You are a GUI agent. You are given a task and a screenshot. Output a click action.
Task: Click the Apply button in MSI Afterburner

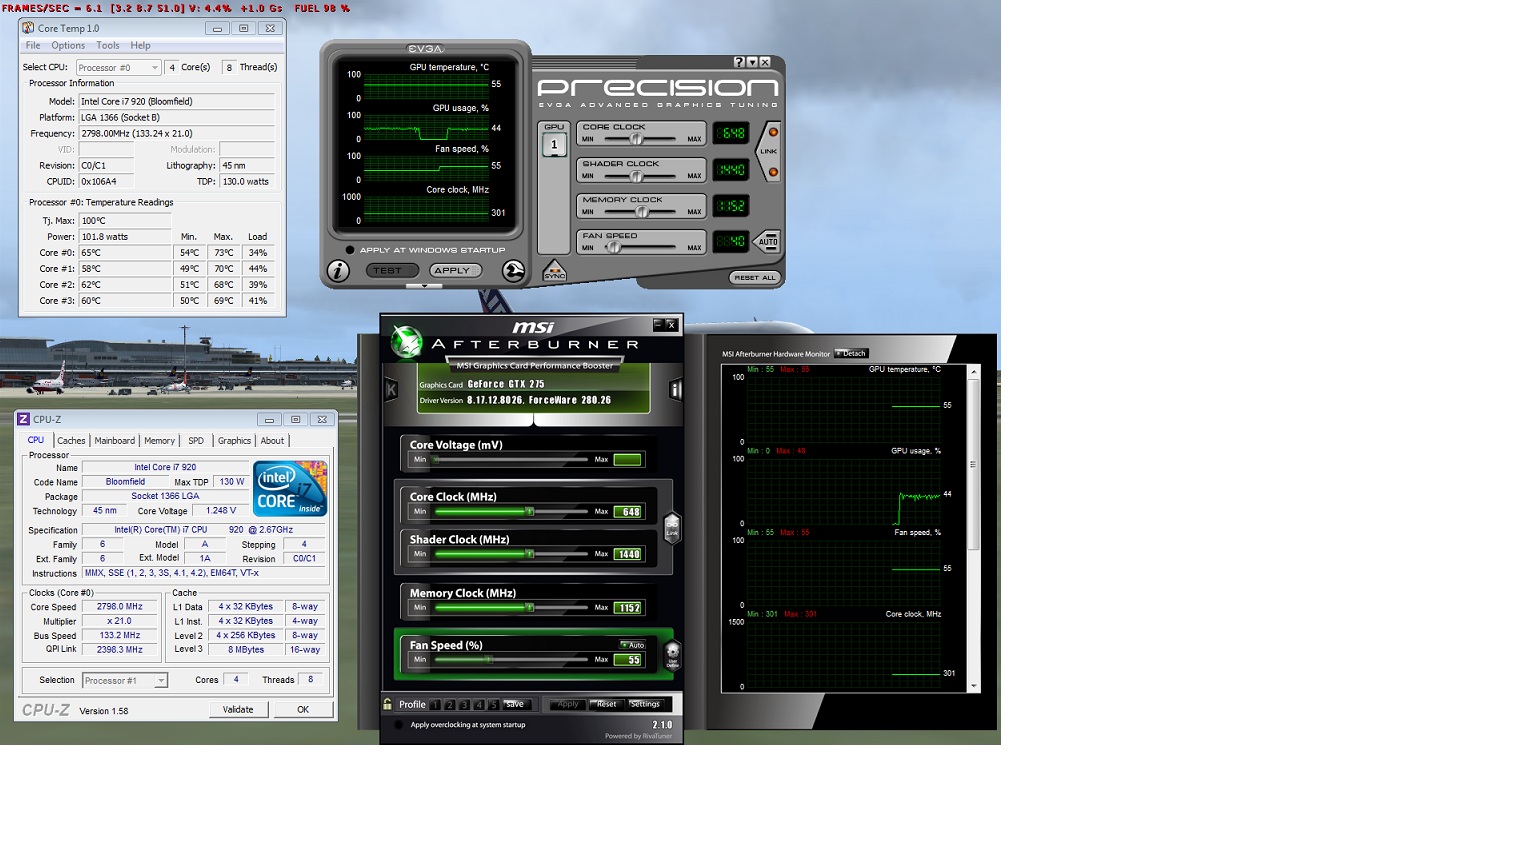coord(568,704)
